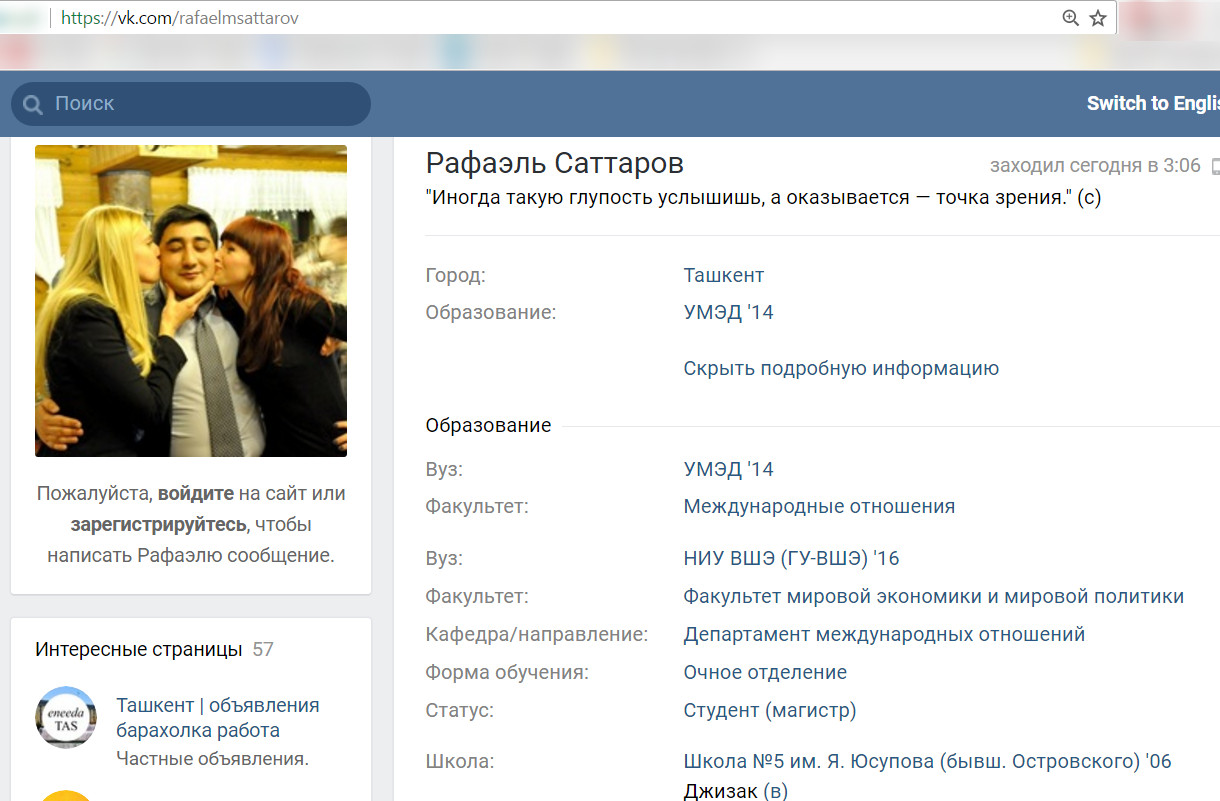The width and height of the screenshot is (1220, 801).
Task: Click the search magnifier icon in VK header
Action: pyautogui.click(x=32, y=104)
